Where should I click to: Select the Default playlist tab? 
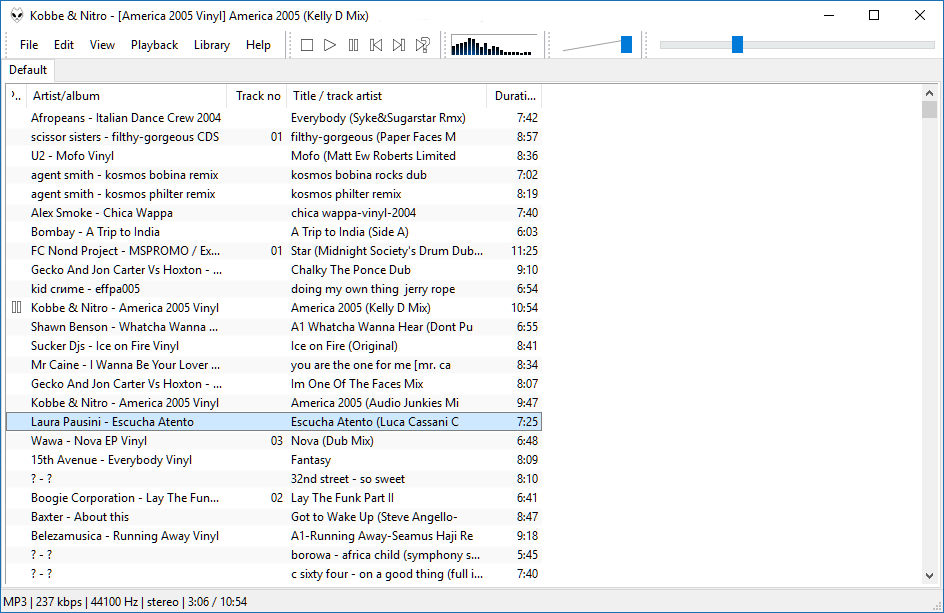(28, 70)
